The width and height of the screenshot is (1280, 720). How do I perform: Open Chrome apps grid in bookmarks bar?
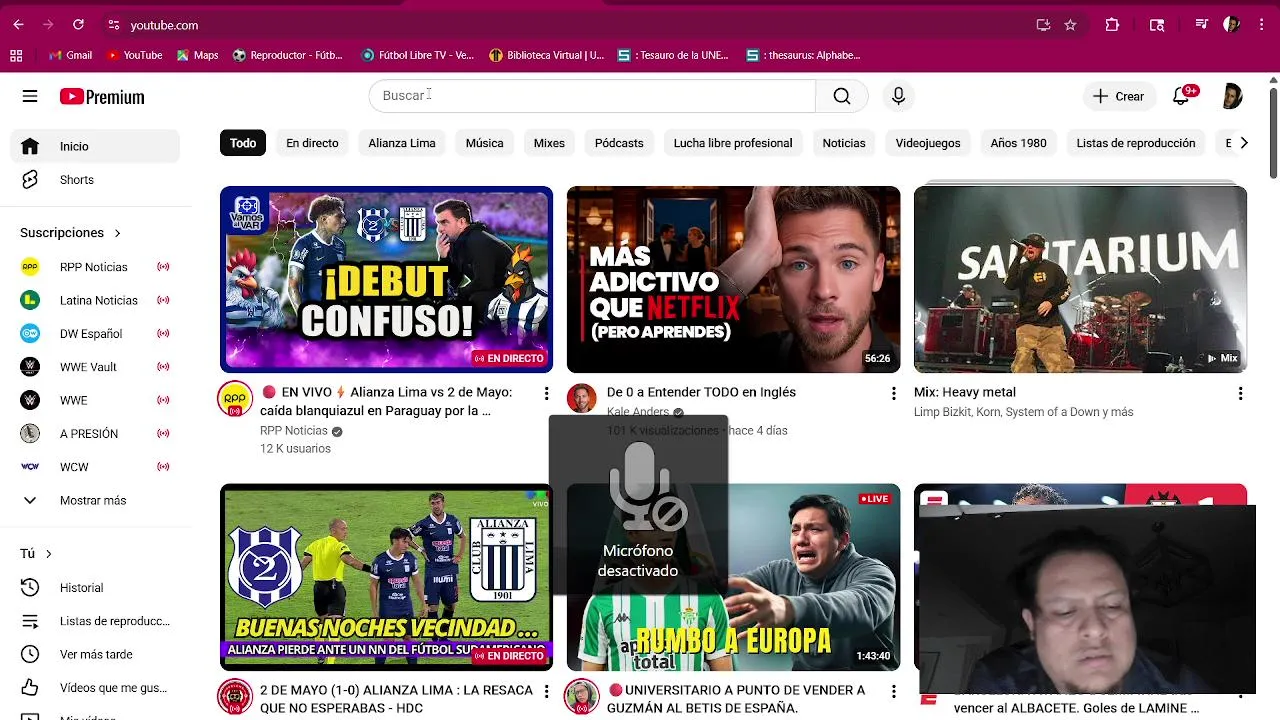pyautogui.click(x=16, y=55)
